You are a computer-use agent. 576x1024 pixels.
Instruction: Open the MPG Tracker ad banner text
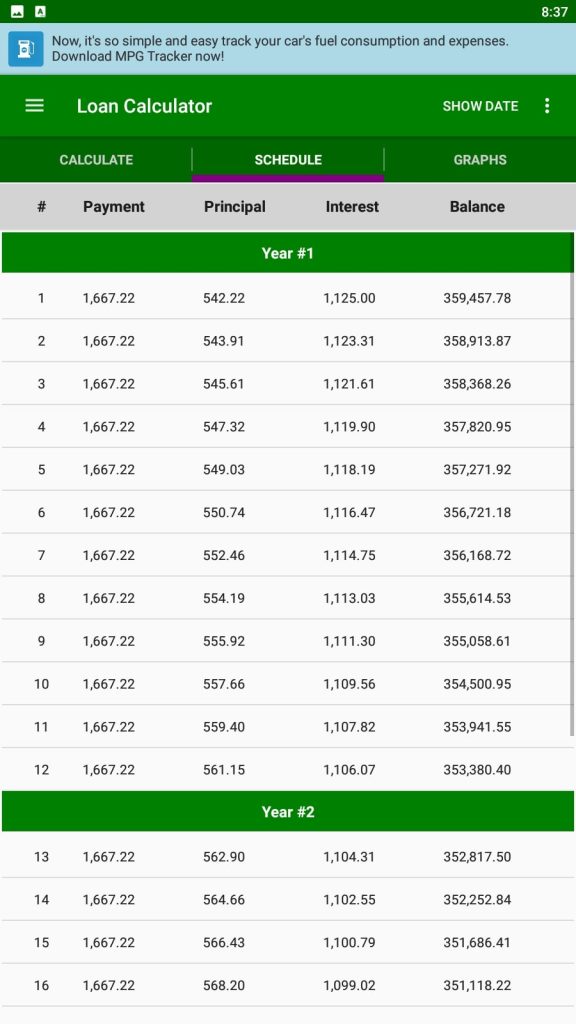(x=280, y=49)
